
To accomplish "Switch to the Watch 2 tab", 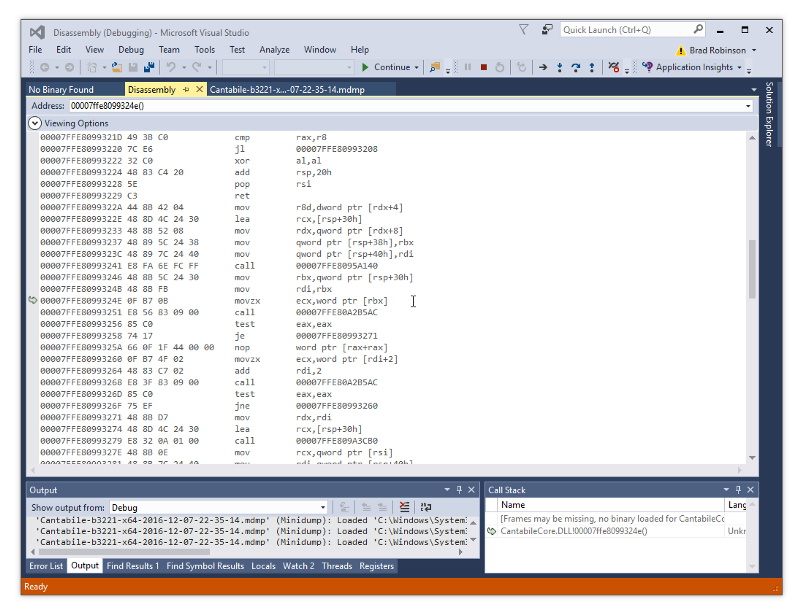I will (x=298, y=566).
